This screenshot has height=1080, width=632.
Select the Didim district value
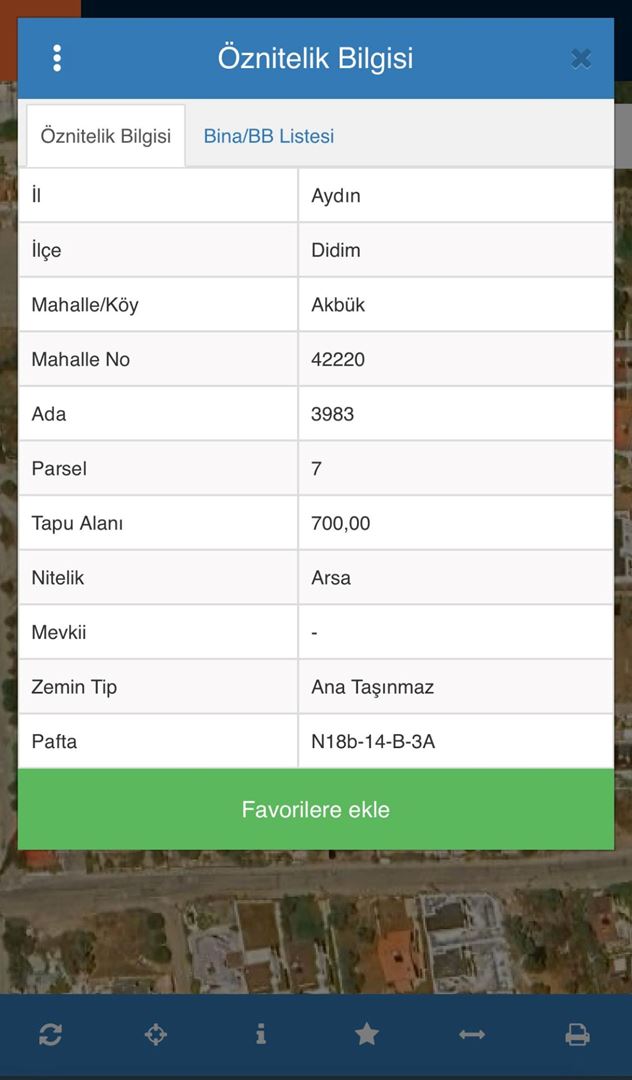(336, 250)
